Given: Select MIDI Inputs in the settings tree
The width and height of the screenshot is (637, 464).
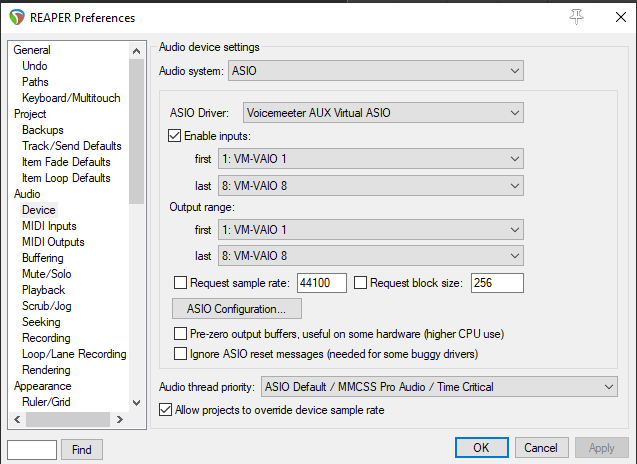Looking at the screenshot, I should [x=49, y=226].
